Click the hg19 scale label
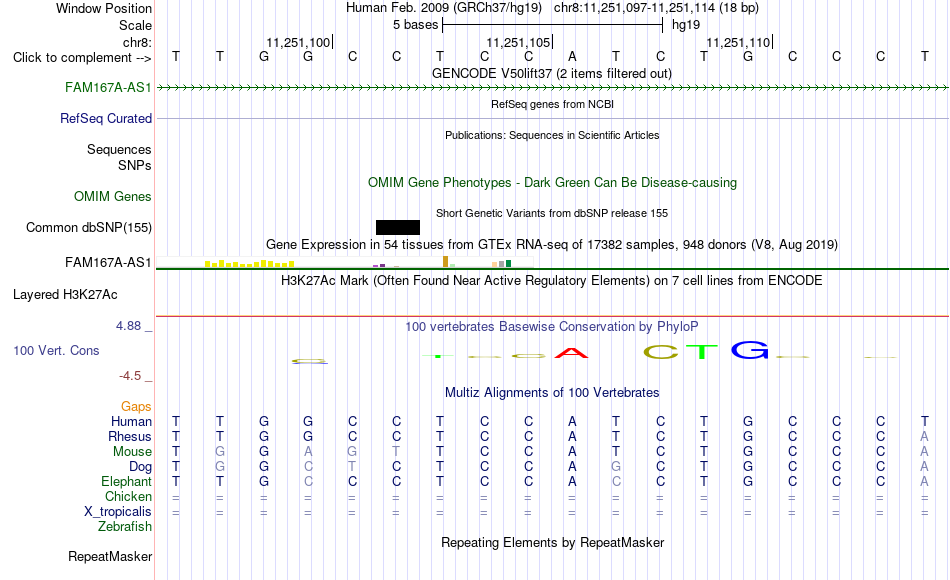950x580 pixels. [686, 25]
